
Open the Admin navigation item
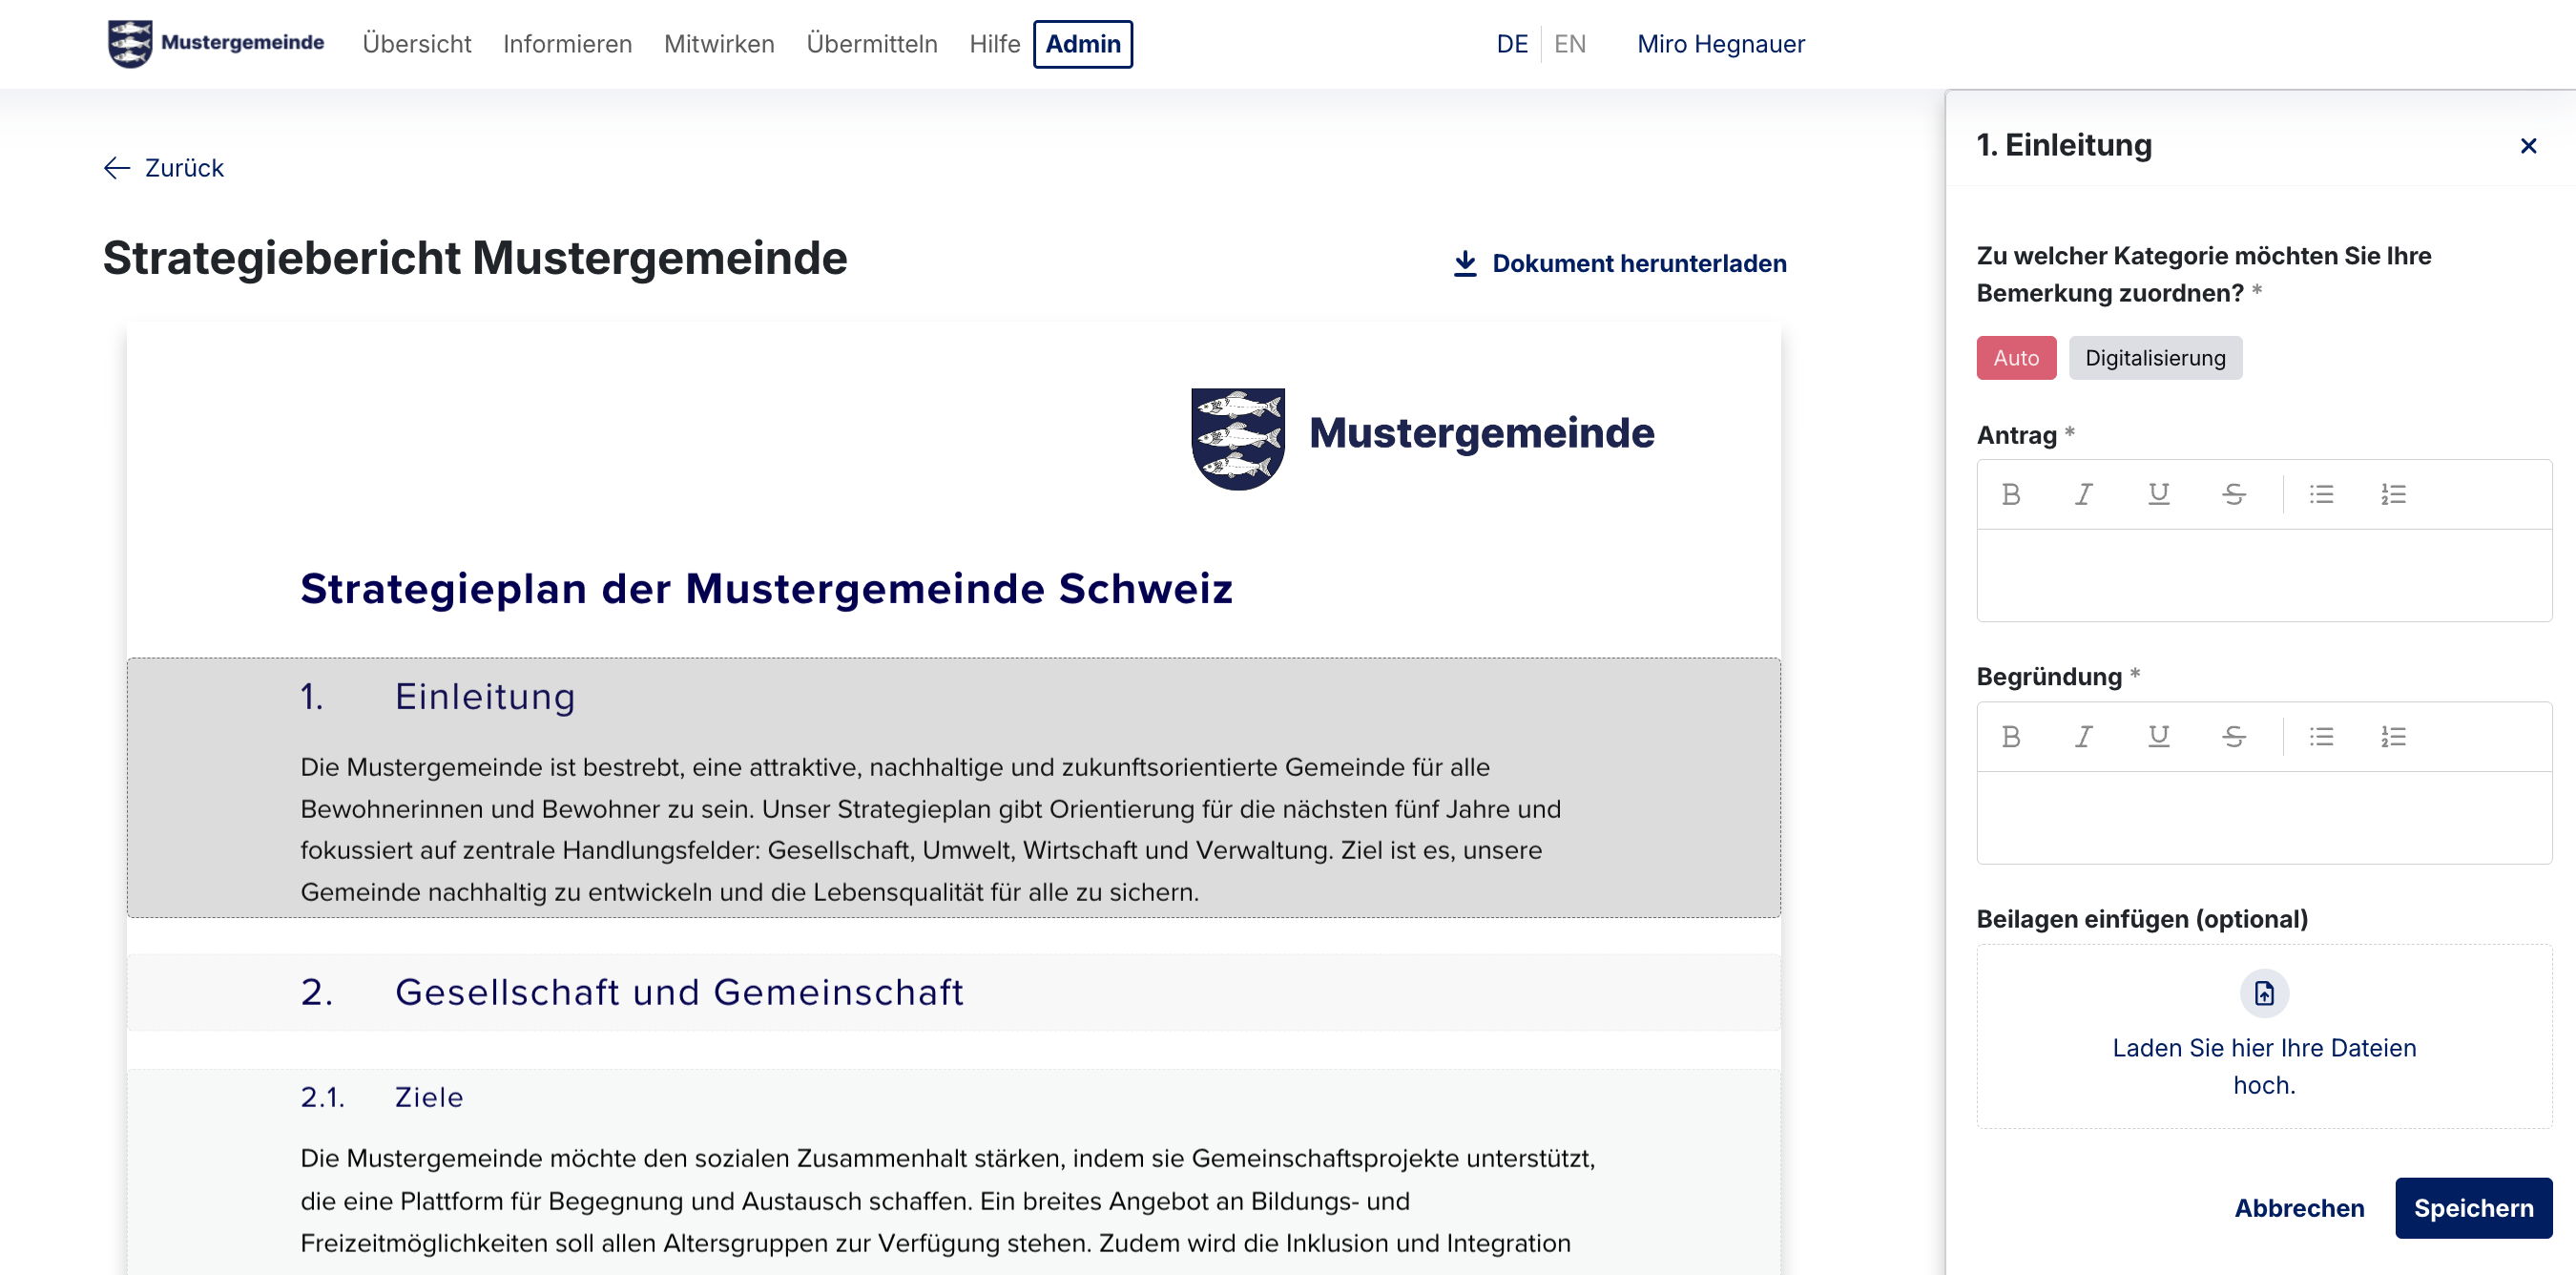point(1082,44)
